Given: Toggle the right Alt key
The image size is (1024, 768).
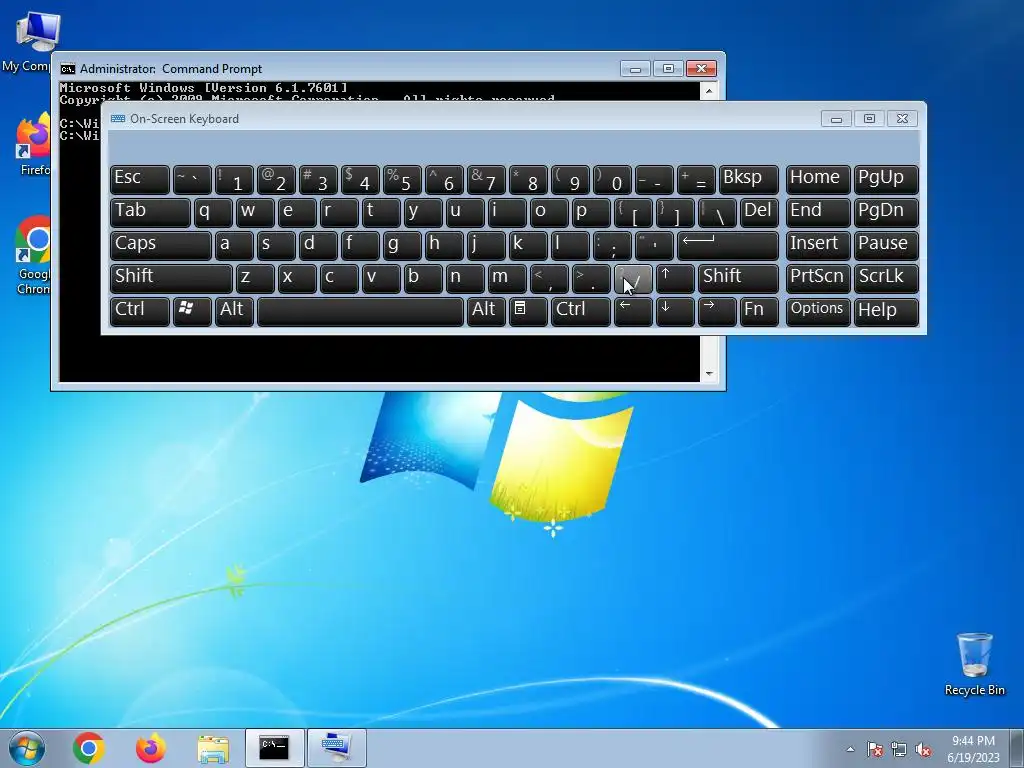Looking at the screenshot, I should pos(486,312).
